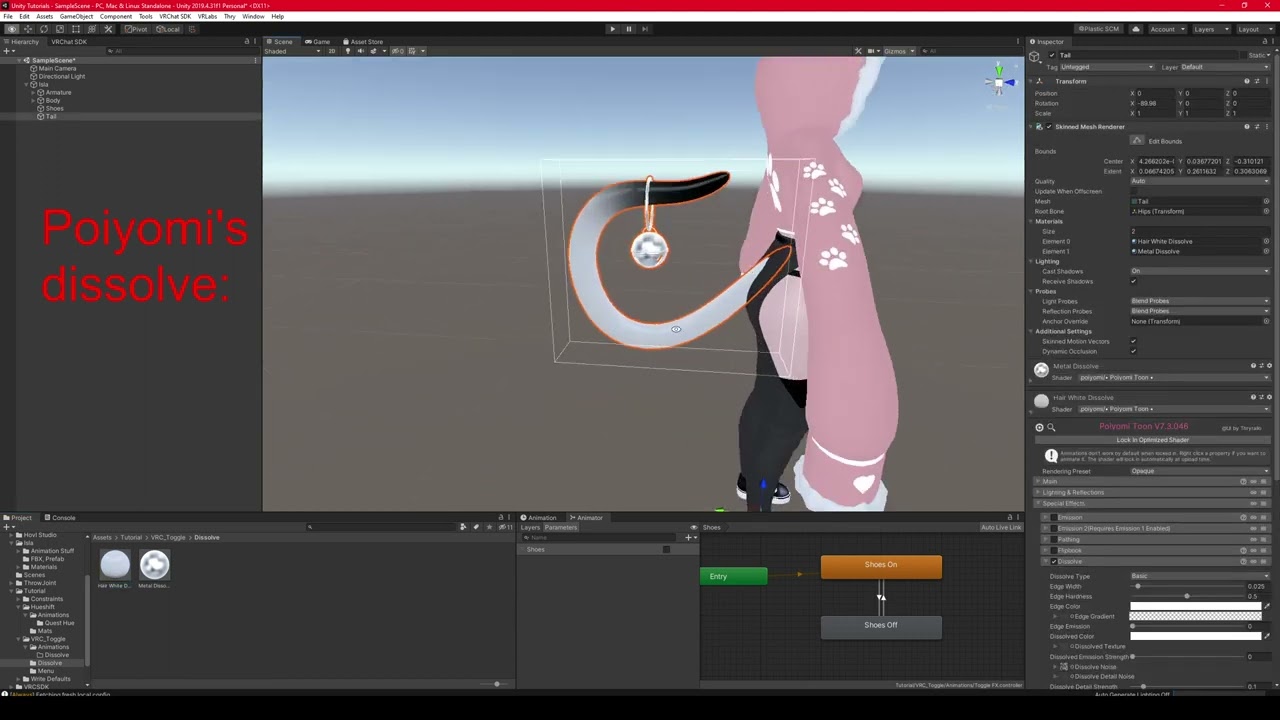Viewport: 1280px width, 720px height.
Task: Collapse the Isla object in Hierarchy
Action: click(x=26, y=84)
